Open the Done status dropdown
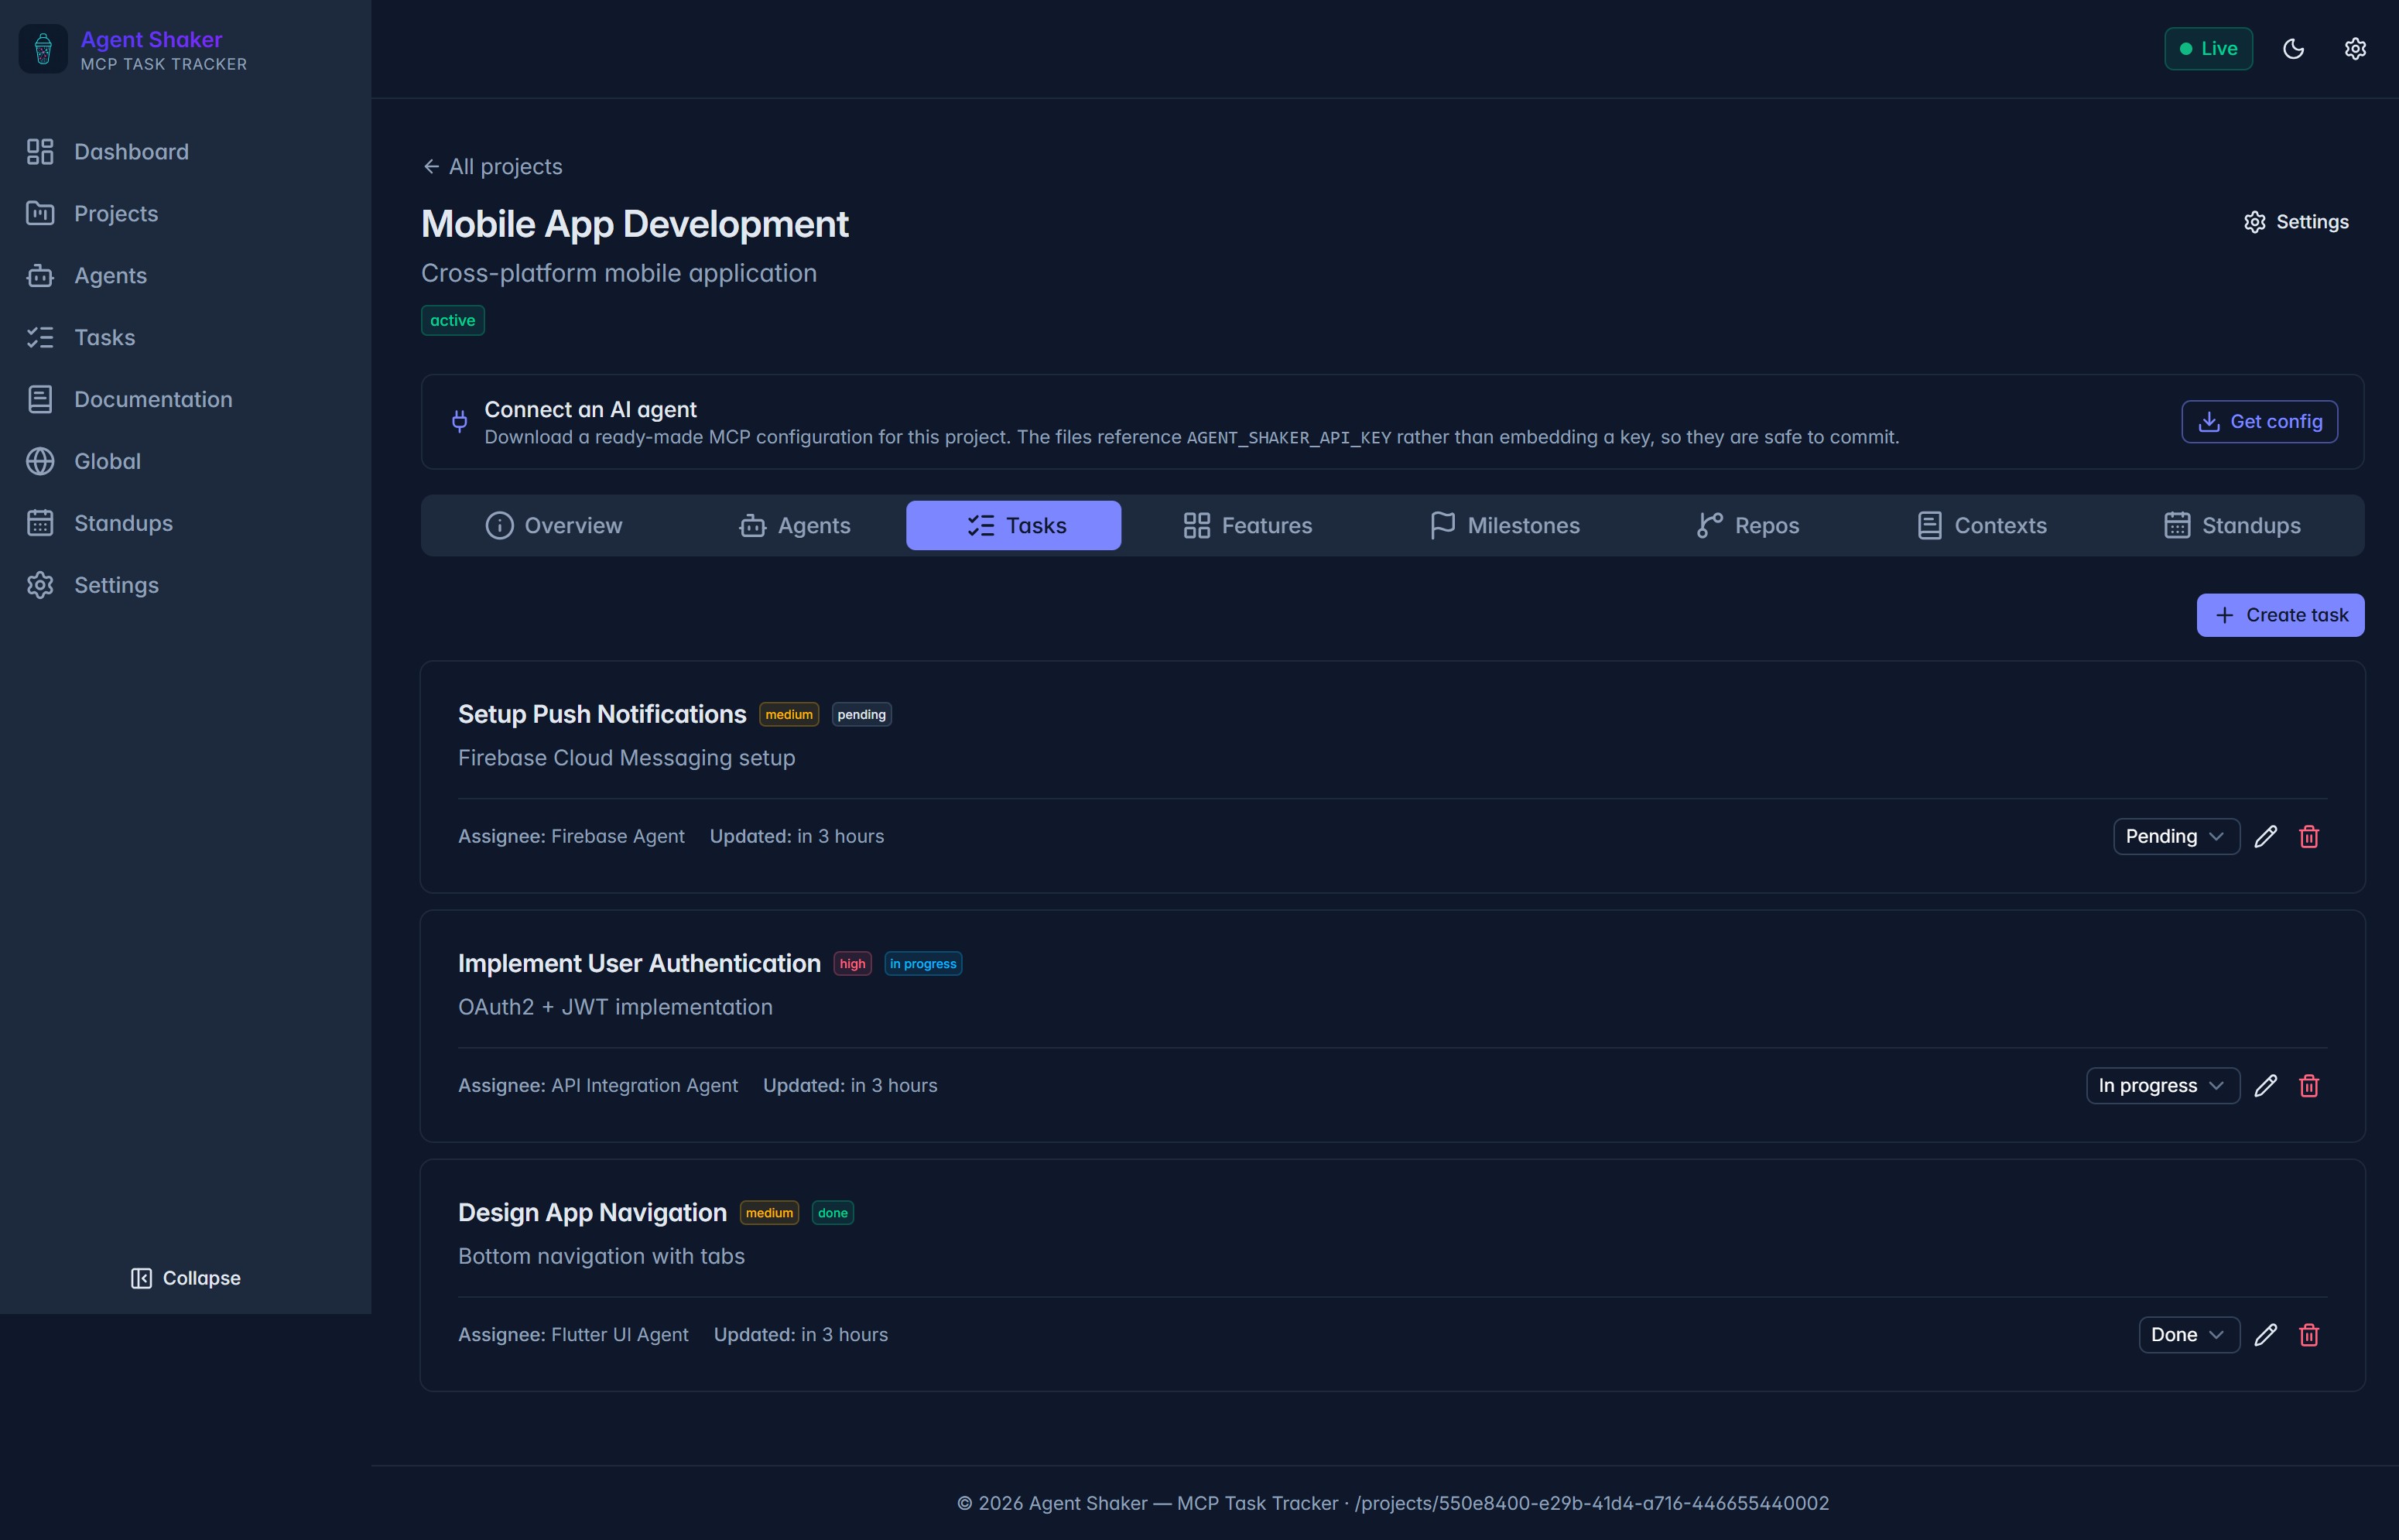The height and width of the screenshot is (1540, 2399). click(2189, 1335)
